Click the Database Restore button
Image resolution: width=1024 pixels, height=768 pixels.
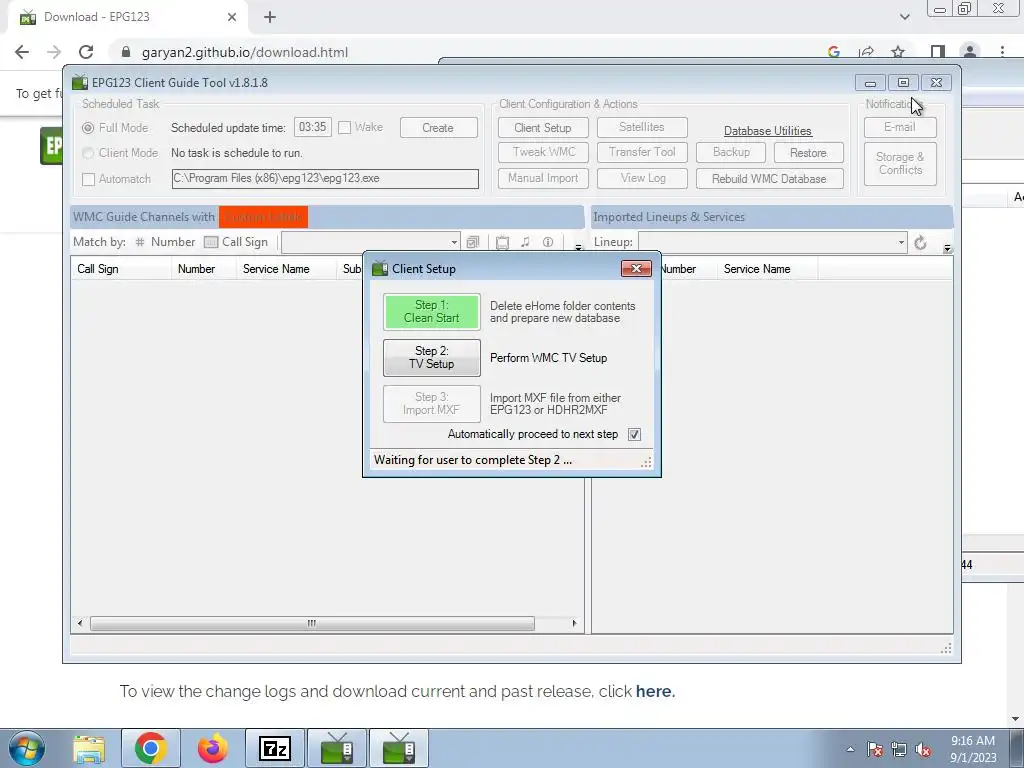pos(808,153)
